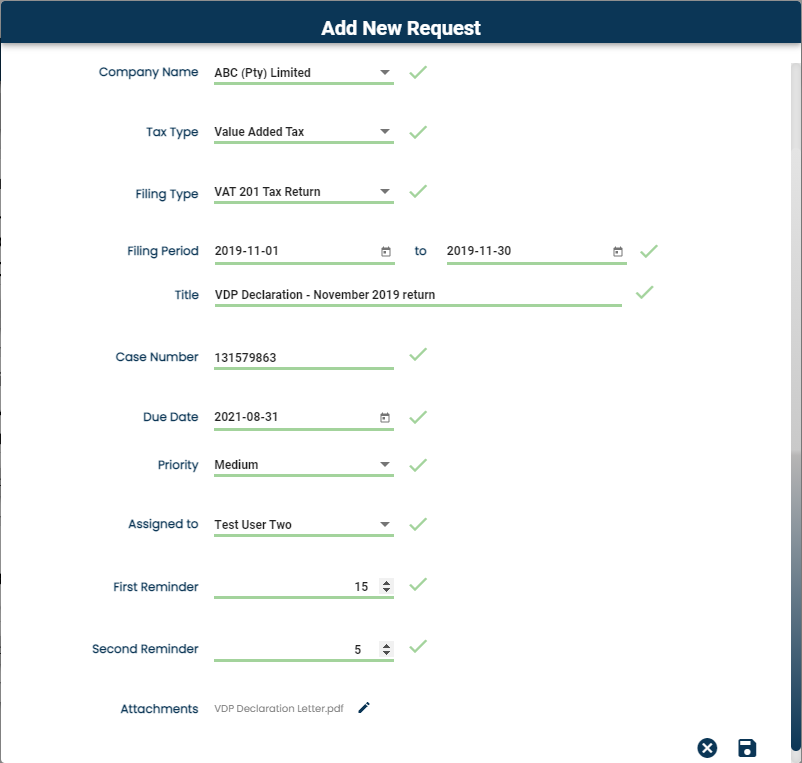Image resolution: width=802 pixels, height=763 pixels.
Task: Open calendar for filing period start date
Action: tap(386, 252)
